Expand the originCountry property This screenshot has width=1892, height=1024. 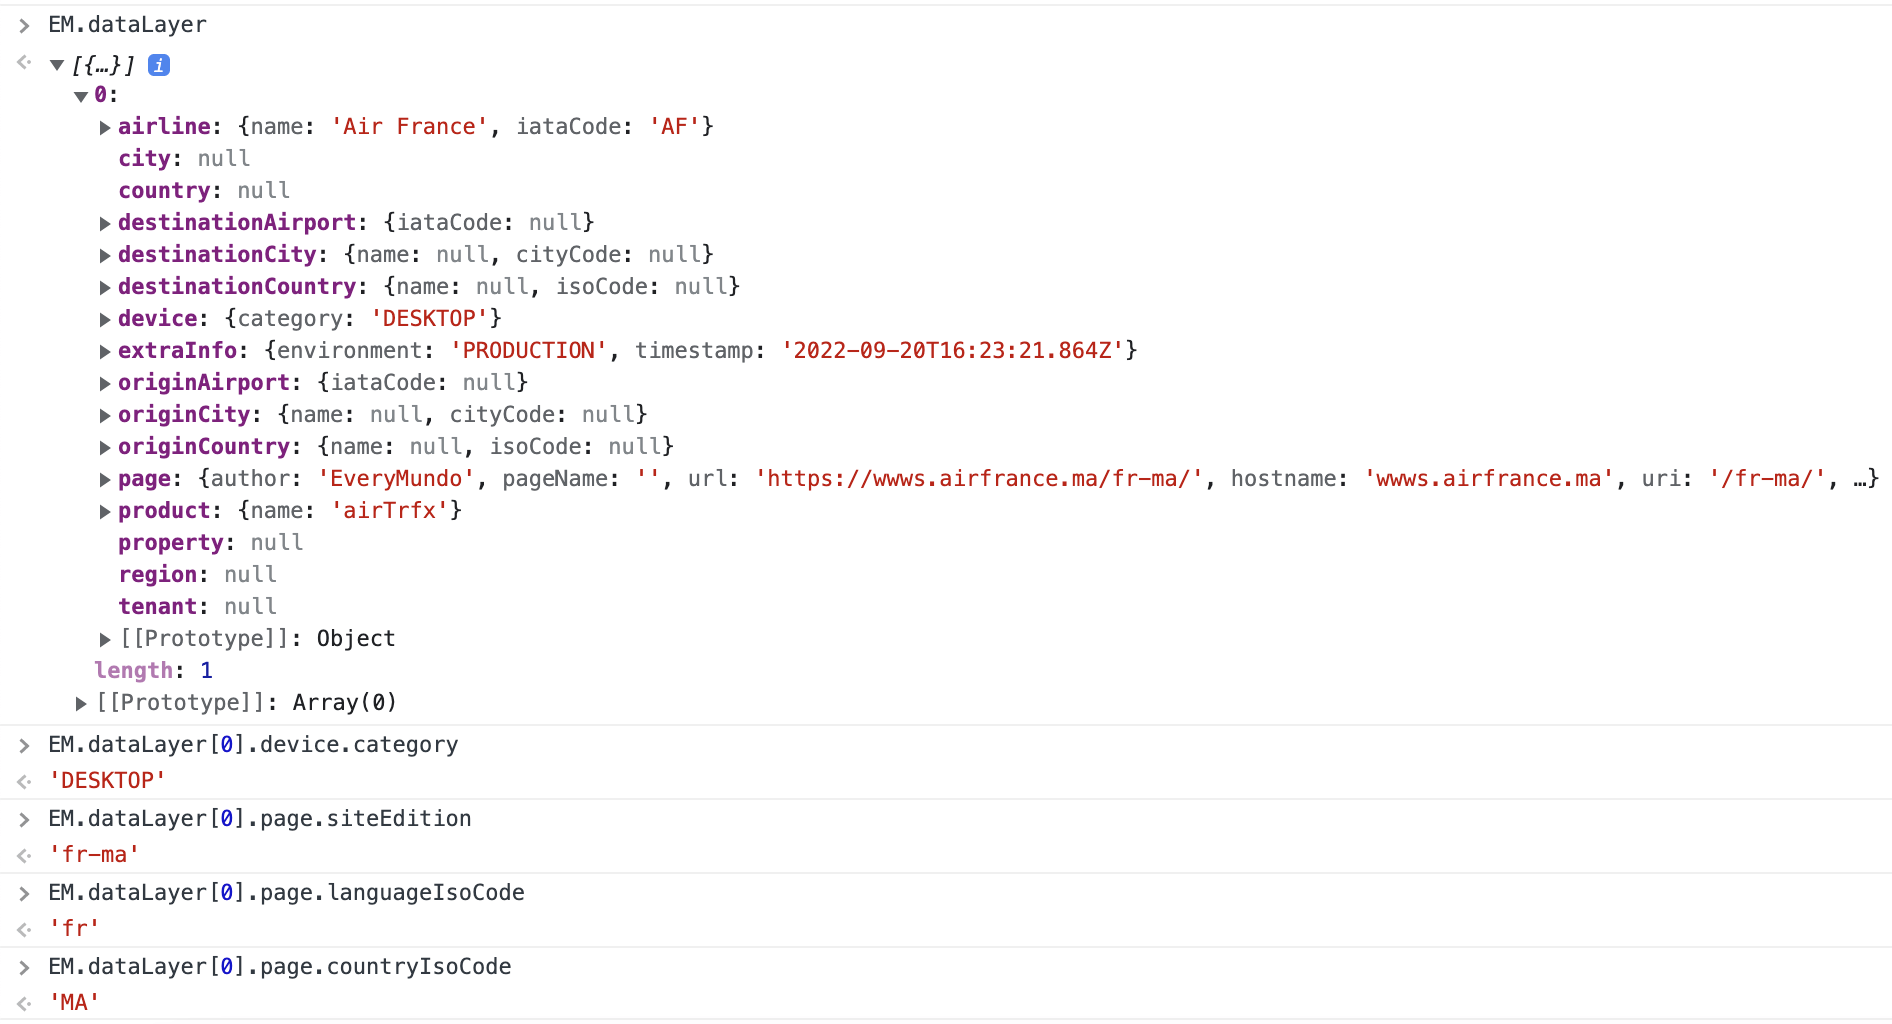point(105,447)
